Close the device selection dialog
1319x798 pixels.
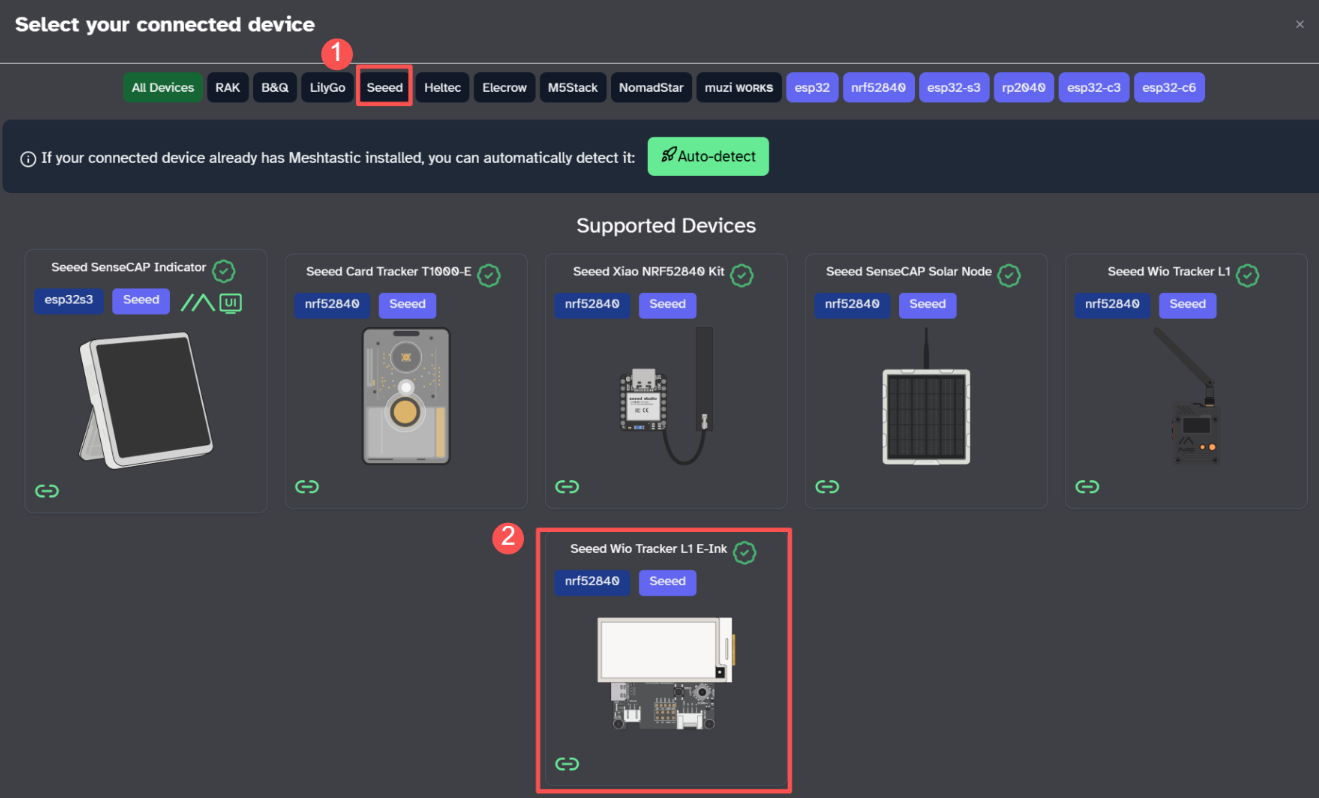(x=1299, y=25)
